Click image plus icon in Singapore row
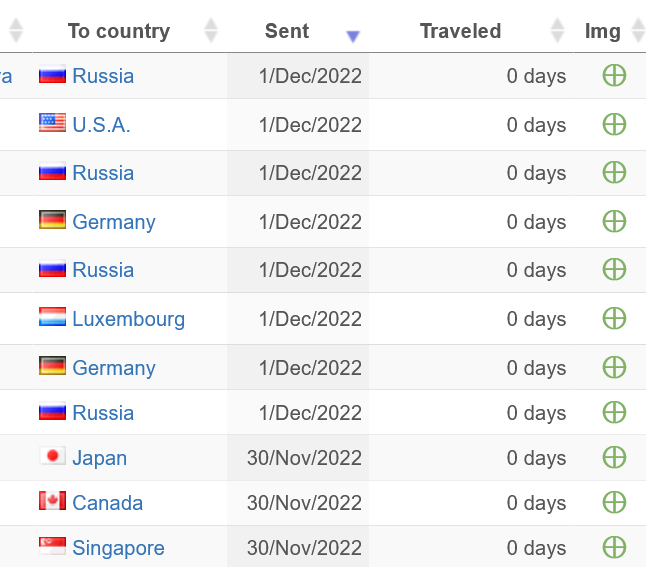The image size is (651, 572). coord(614,547)
